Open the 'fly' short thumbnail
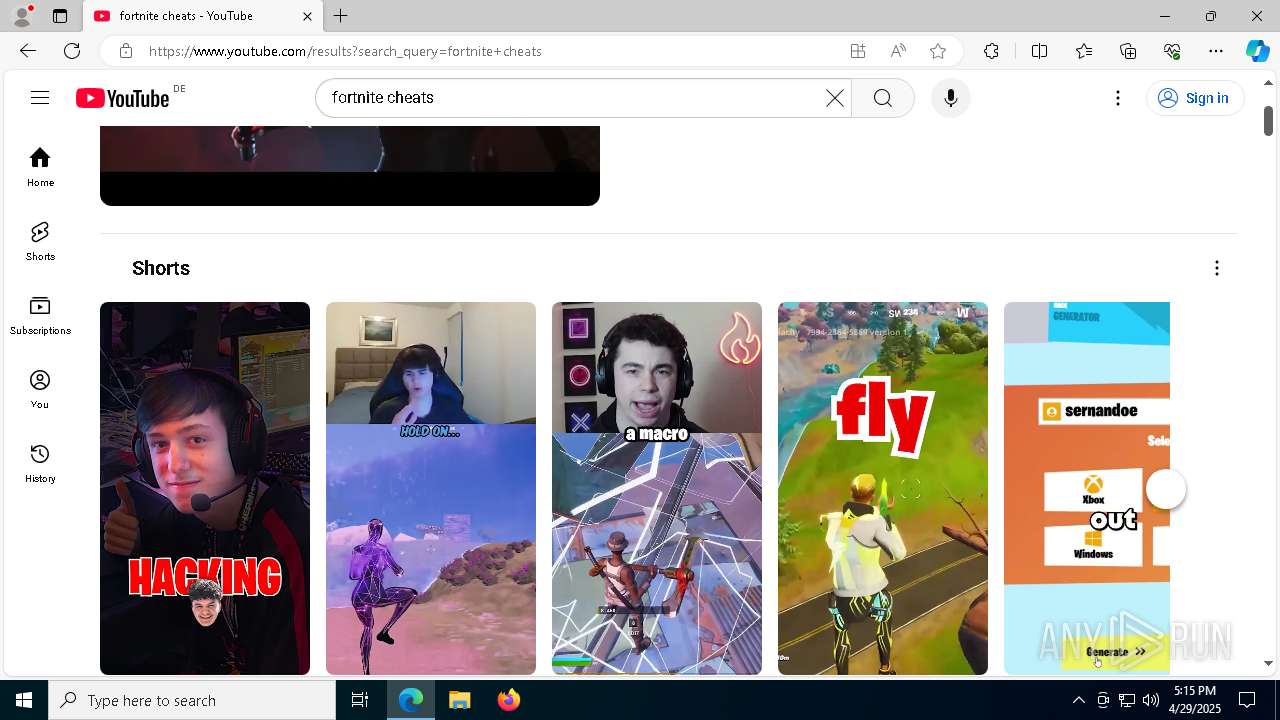The image size is (1280, 720). pos(883,488)
